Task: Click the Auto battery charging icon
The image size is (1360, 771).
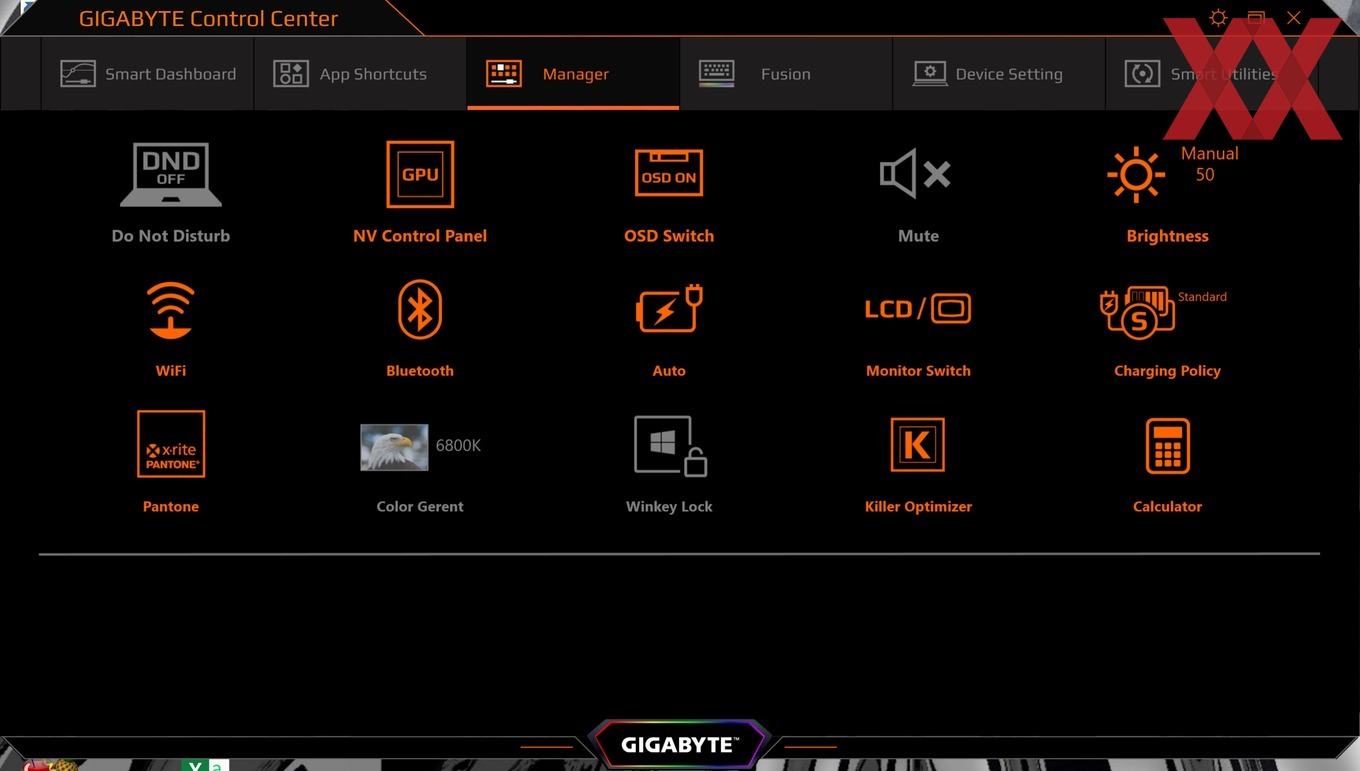Action: 669,310
